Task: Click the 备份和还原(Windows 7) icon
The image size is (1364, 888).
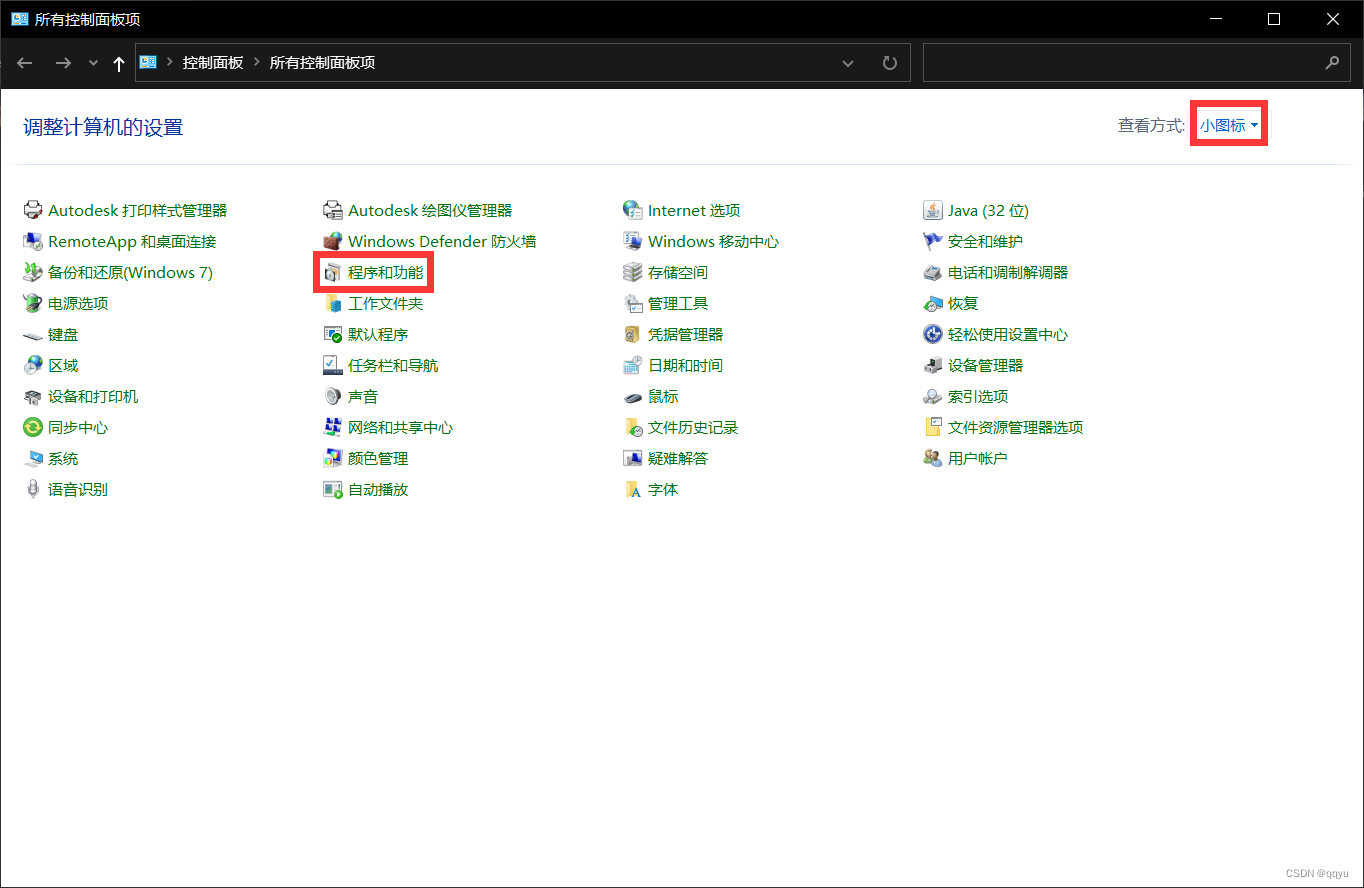Action: [x=33, y=272]
